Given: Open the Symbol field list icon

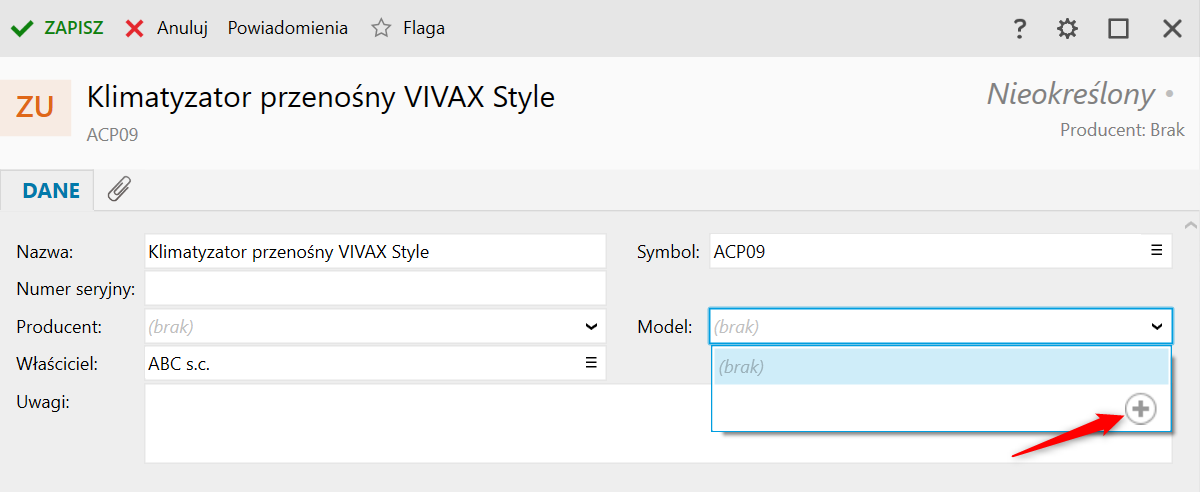Looking at the screenshot, I should point(1156,251).
